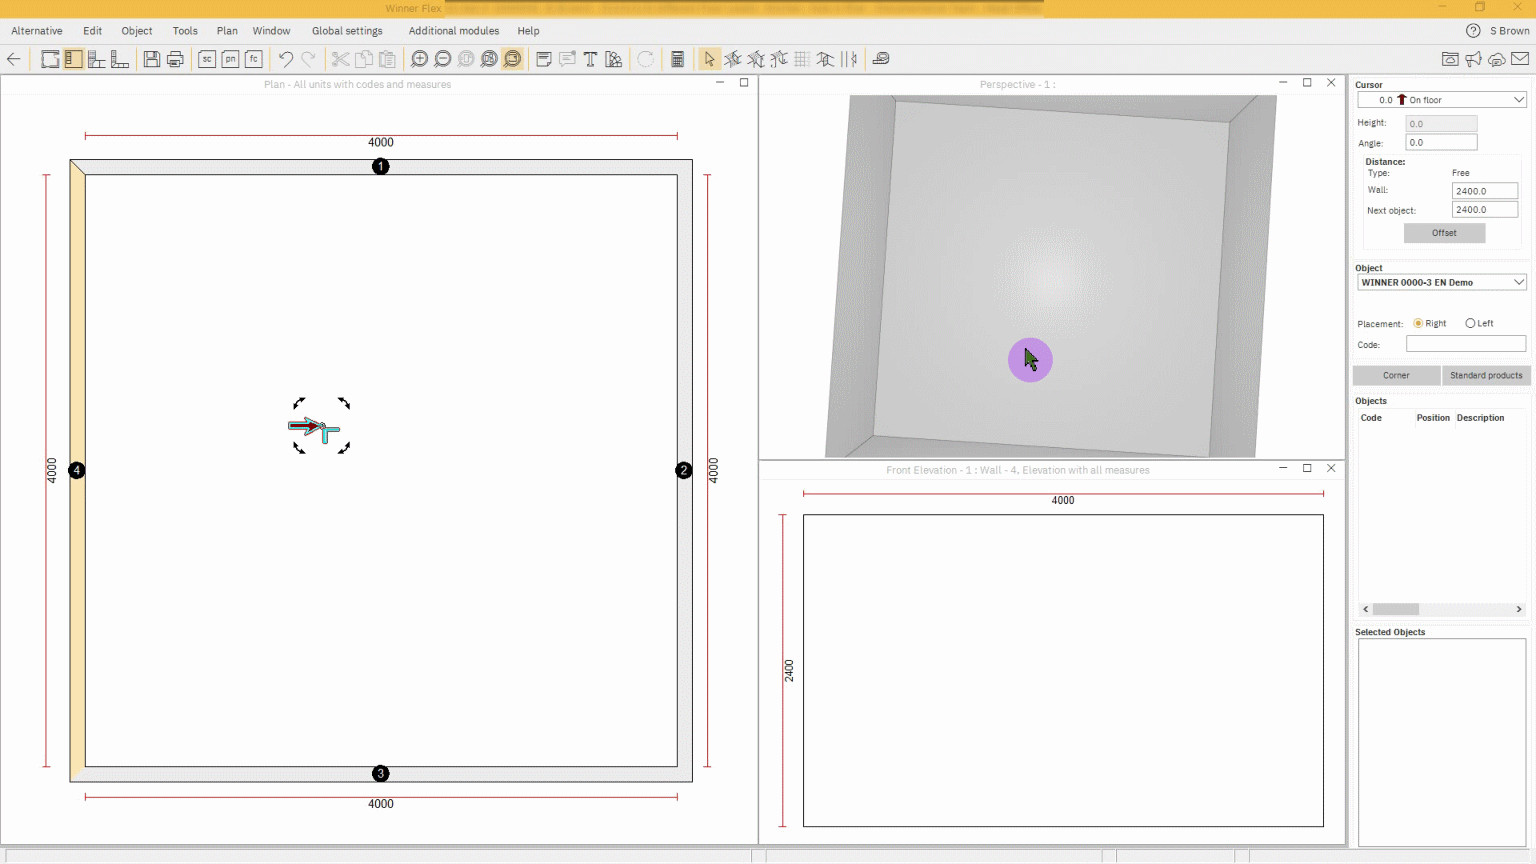
Task: Open the Additional modules menu
Action: click(453, 31)
